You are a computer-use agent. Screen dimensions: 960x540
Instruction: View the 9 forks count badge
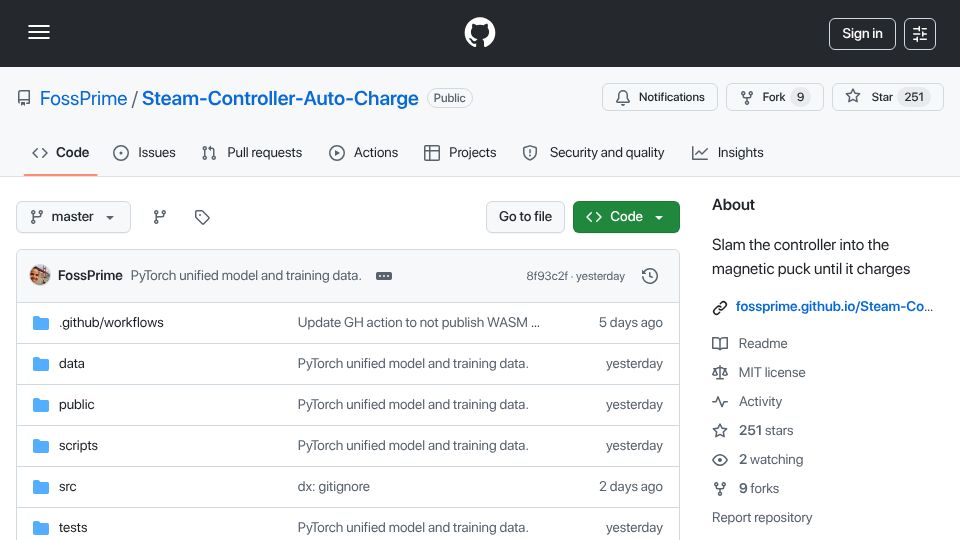point(800,97)
